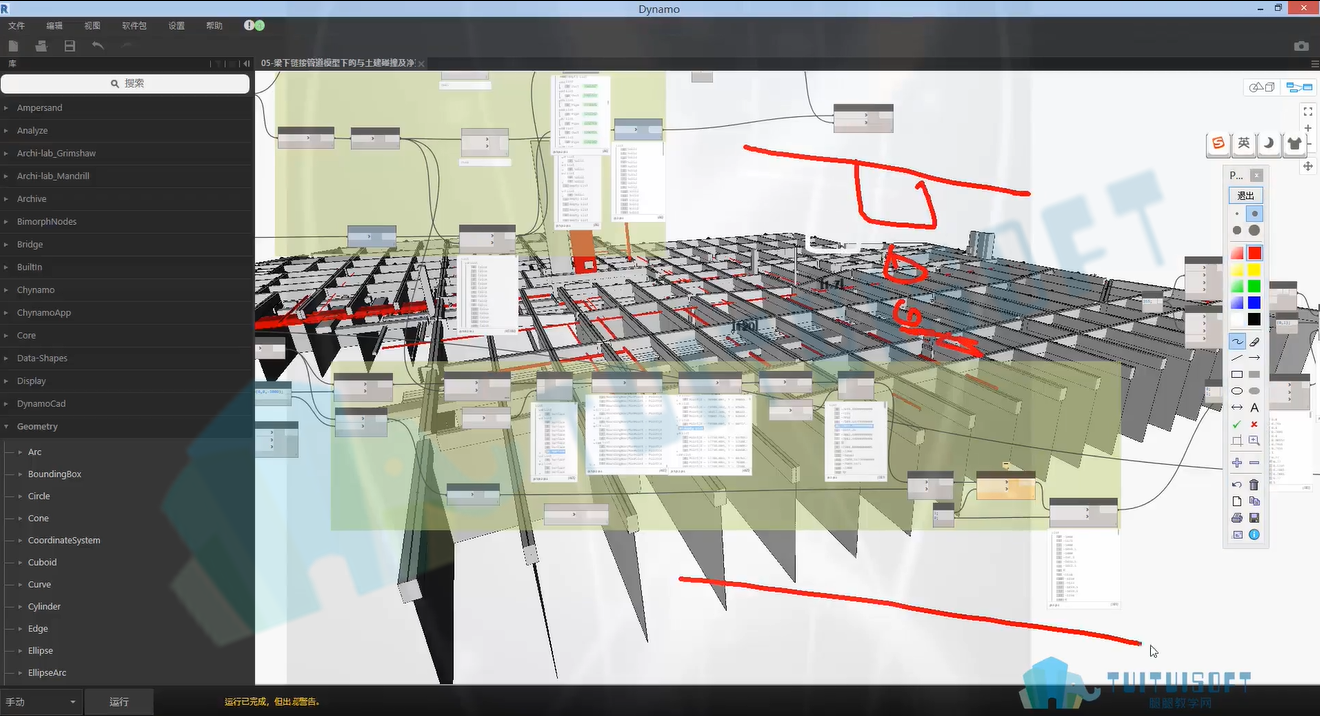Image resolution: width=1320 pixels, height=716 pixels.
Task: Switch to graph view navigation
Action: pyautogui.click(x=1299, y=88)
